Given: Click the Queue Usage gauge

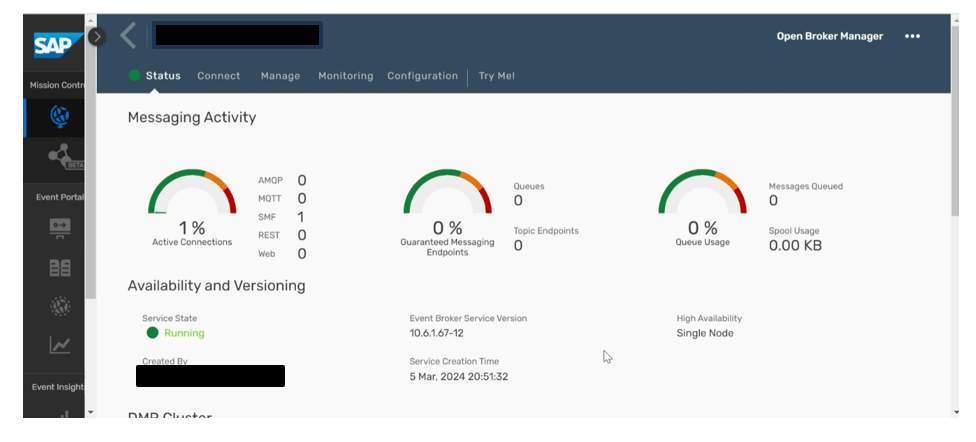Looking at the screenshot, I should coord(702,192).
